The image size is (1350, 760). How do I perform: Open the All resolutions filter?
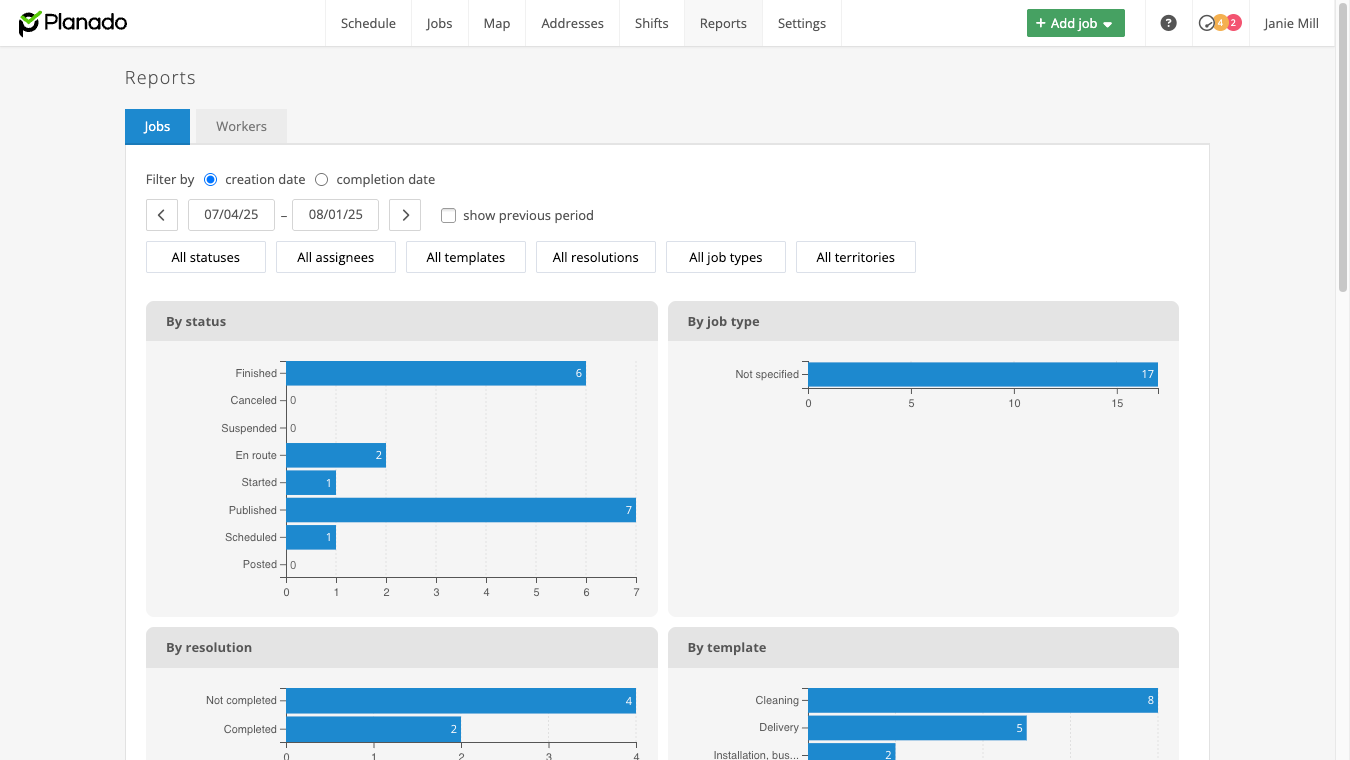pos(596,257)
